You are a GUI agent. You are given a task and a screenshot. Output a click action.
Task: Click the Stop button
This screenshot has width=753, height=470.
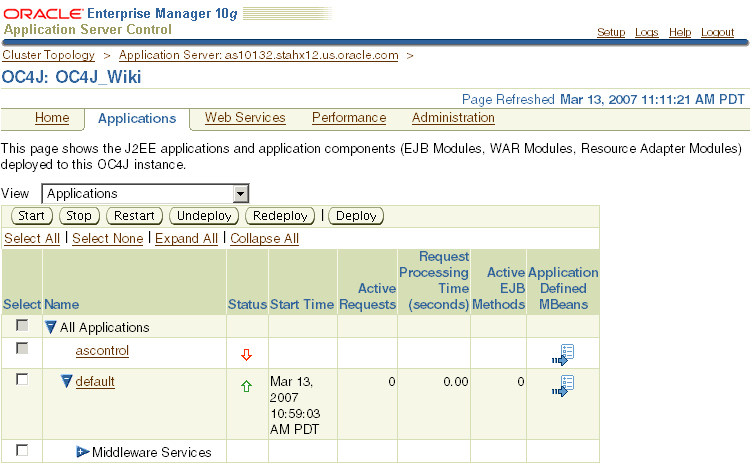tap(79, 216)
